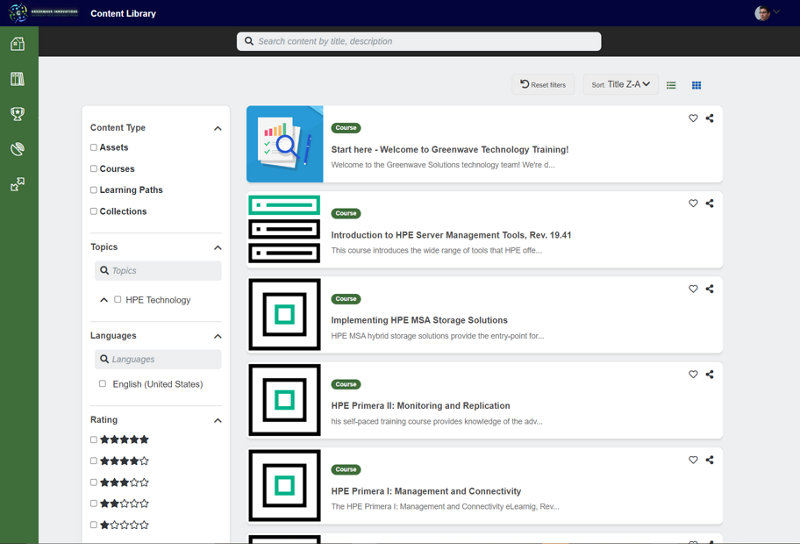Click the Greenwave company logo
Image resolution: width=800 pixels, height=544 pixels.
pyautogui.click(x=44, y=12)
